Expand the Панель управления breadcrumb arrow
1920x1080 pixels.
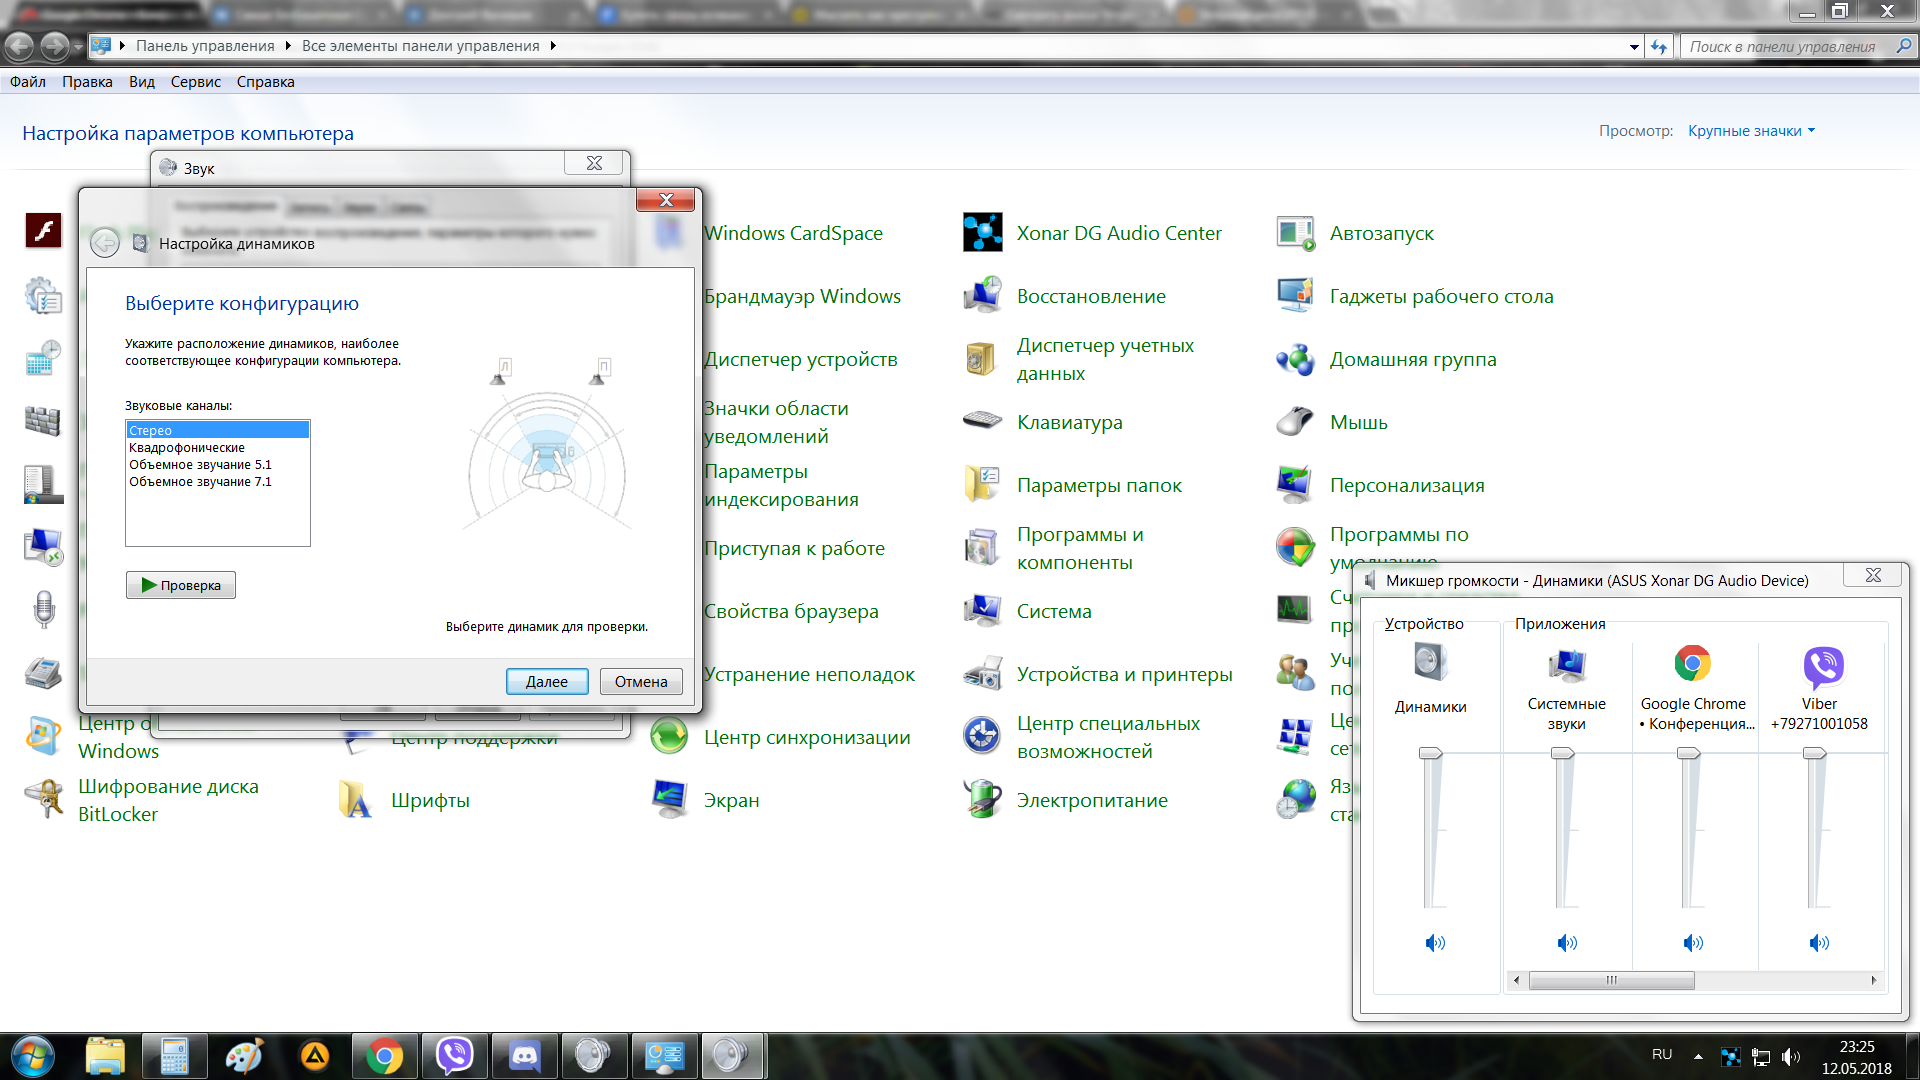pyautogui.click(x=288, y=46)
